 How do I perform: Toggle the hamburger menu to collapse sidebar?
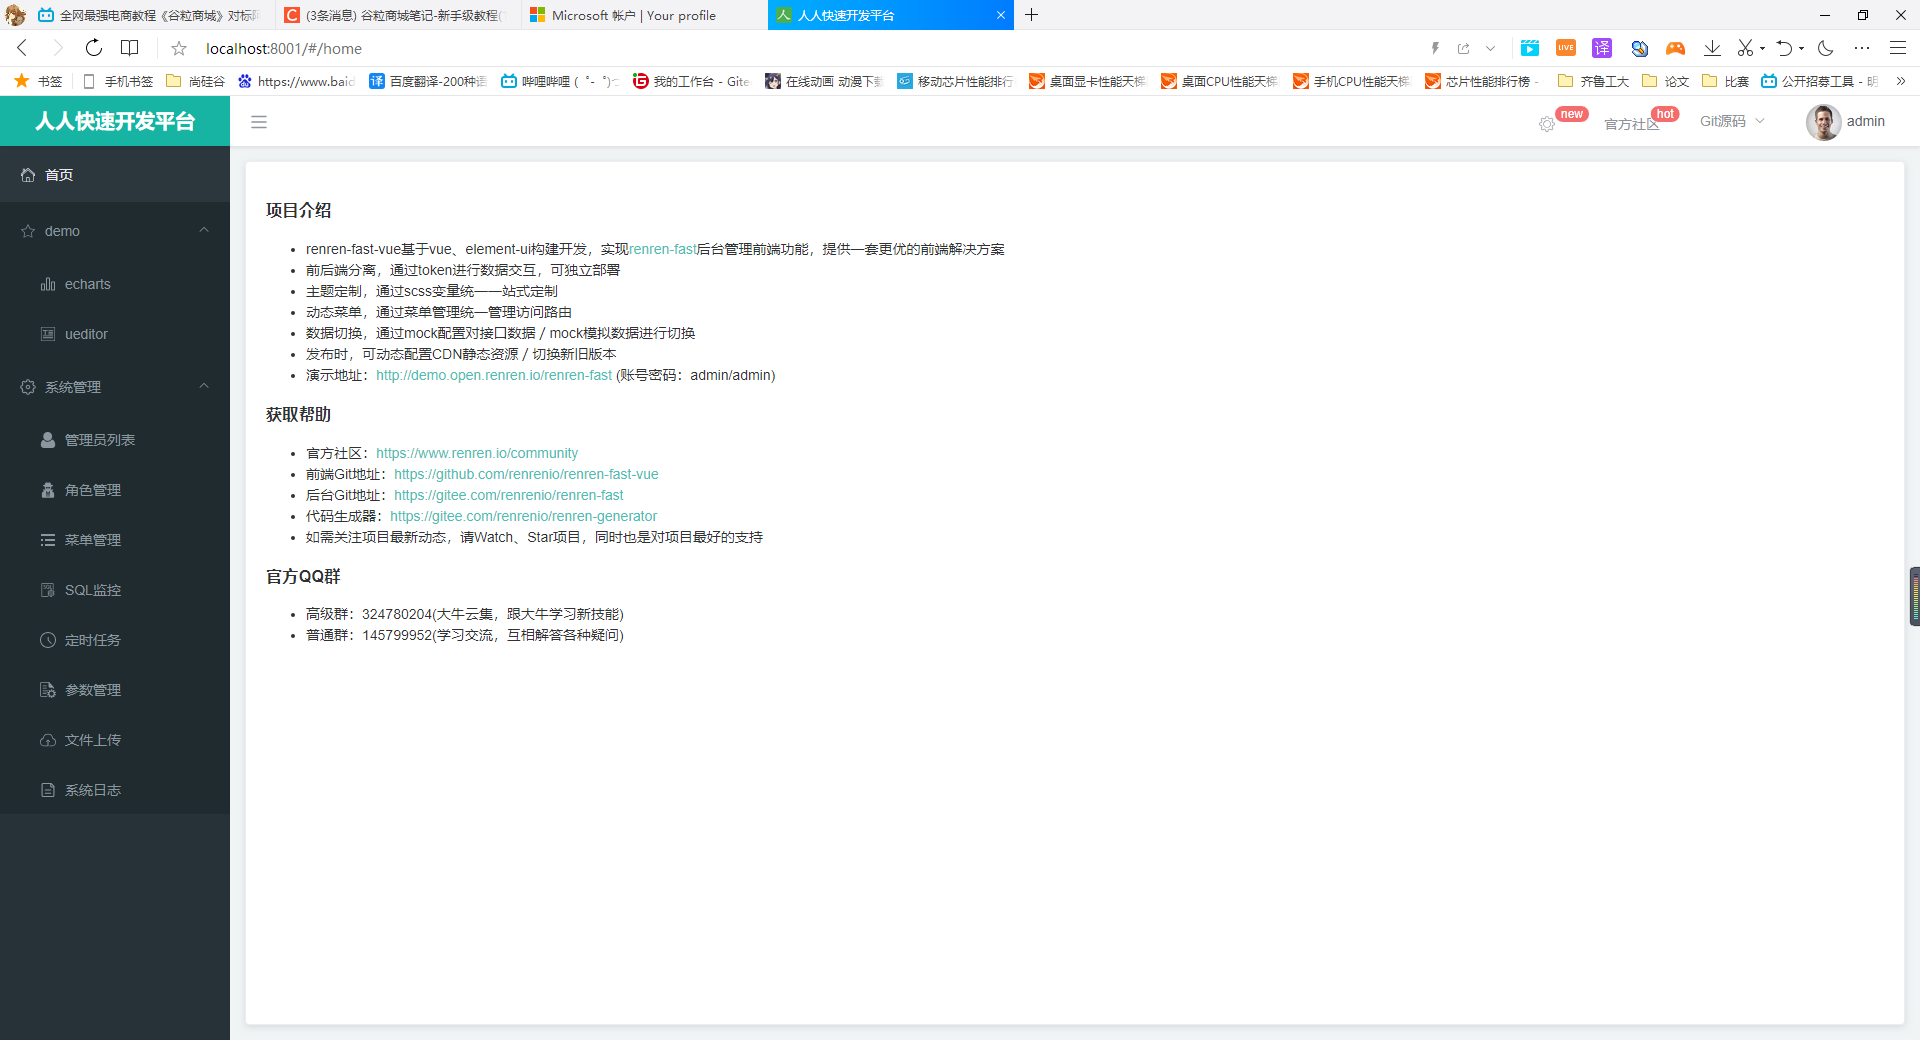tap(259, 121)
